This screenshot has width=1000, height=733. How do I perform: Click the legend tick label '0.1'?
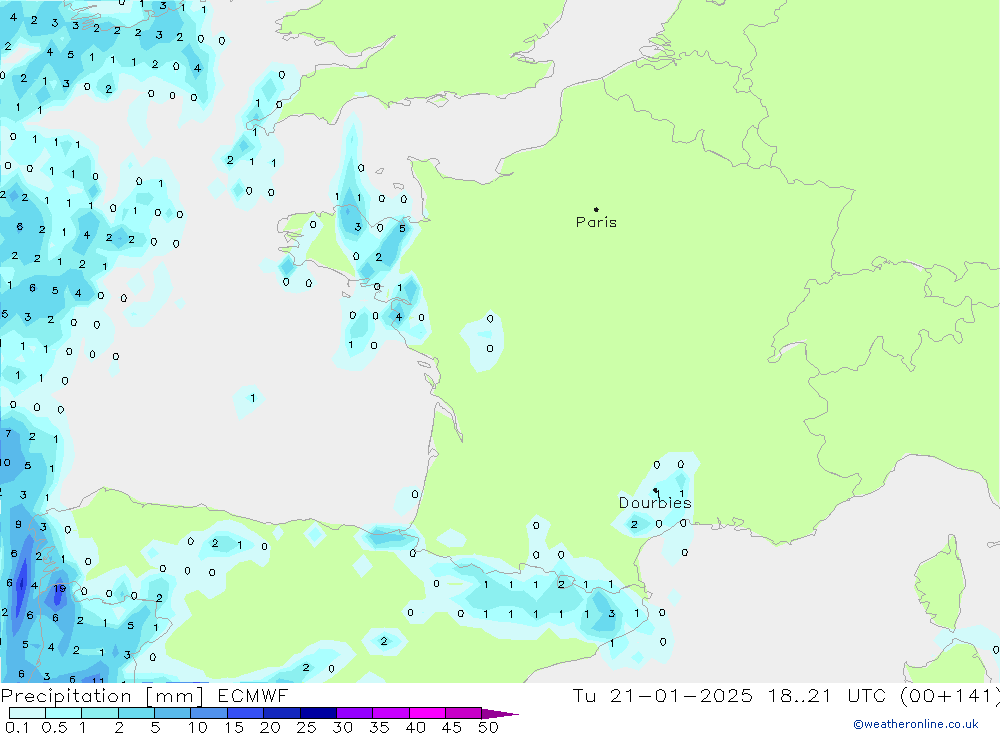[17, 727]
